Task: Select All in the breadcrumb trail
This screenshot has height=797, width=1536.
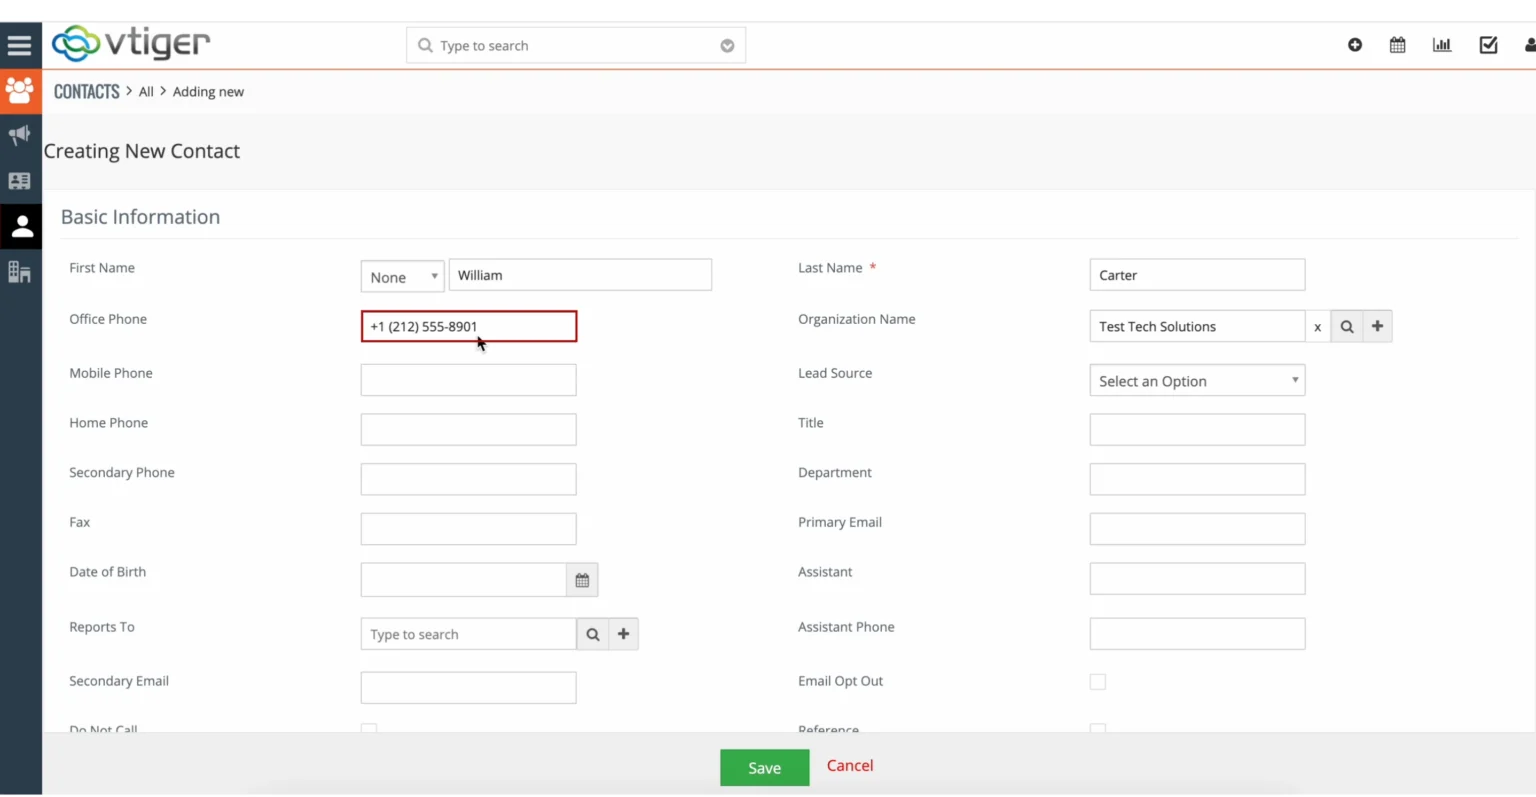Action: (146, 91)
